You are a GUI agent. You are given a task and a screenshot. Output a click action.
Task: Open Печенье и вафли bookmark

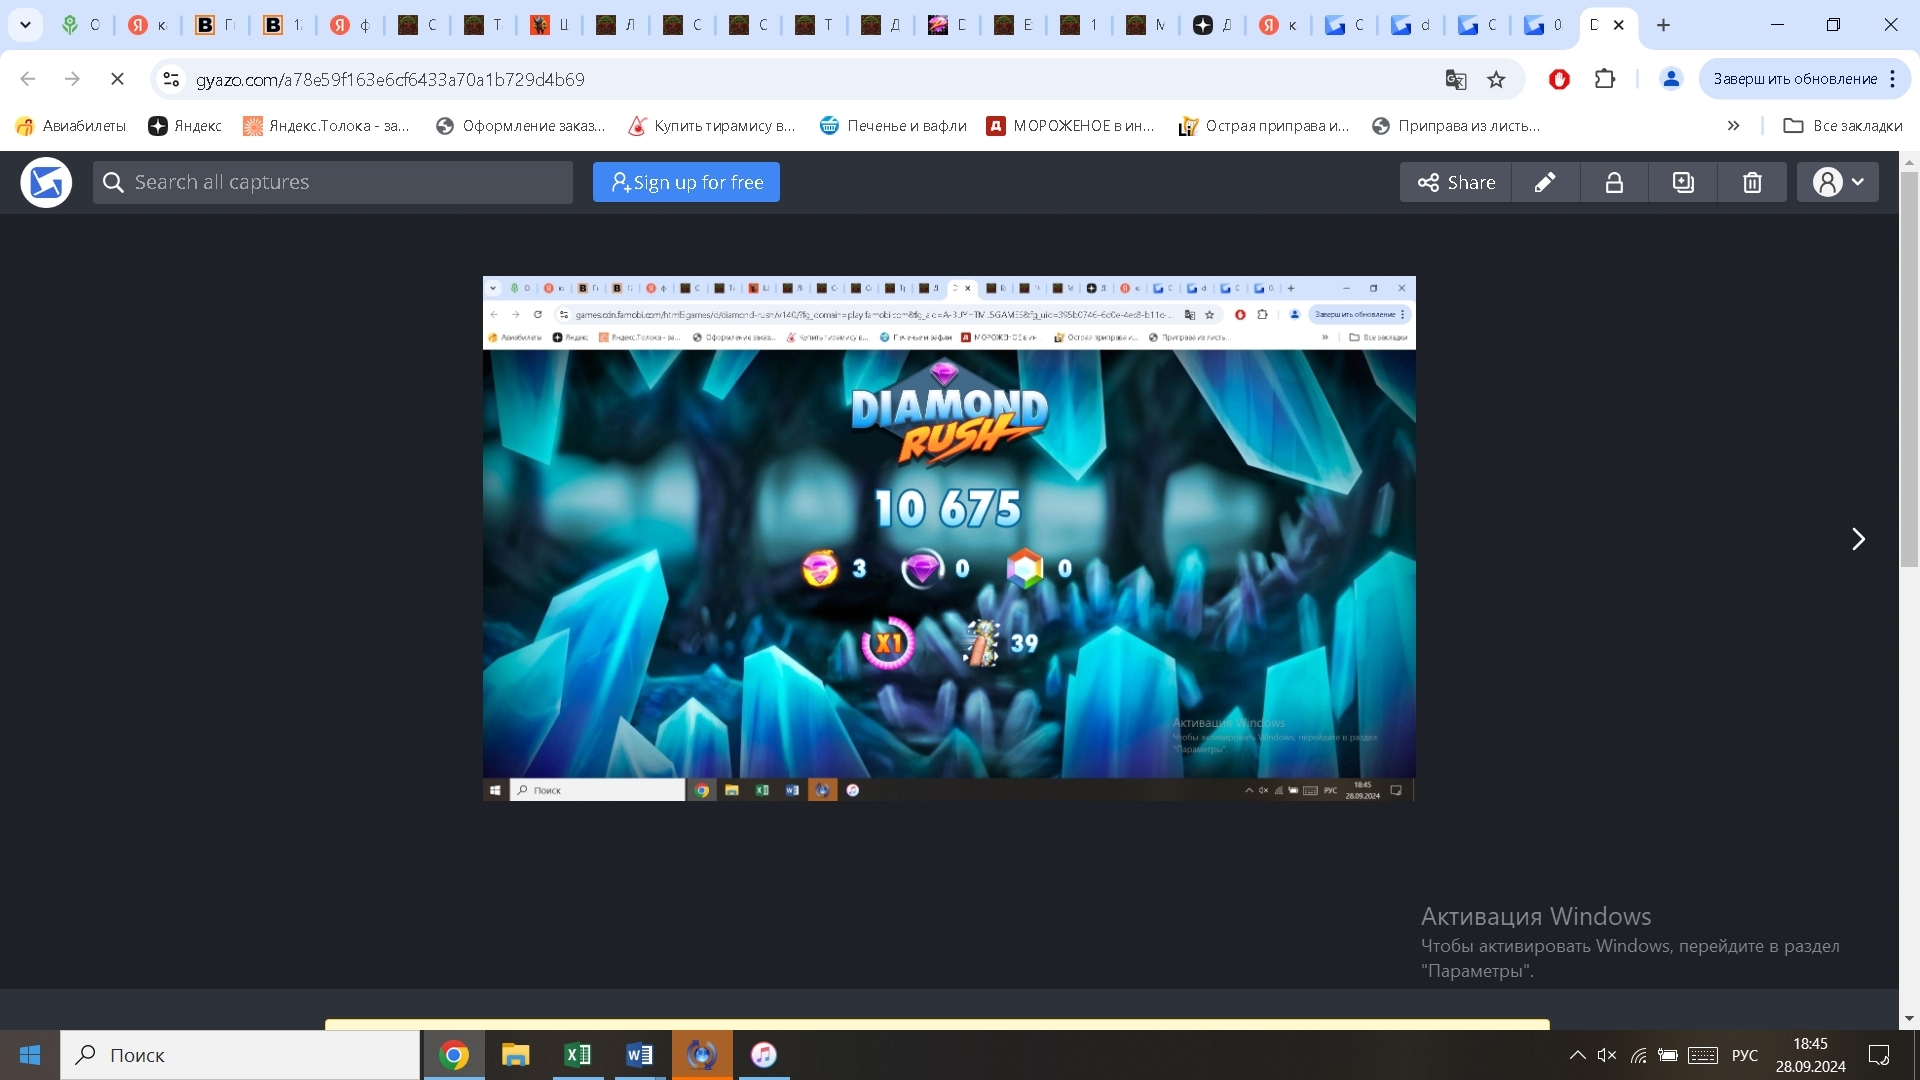click(x=893, y=126)
